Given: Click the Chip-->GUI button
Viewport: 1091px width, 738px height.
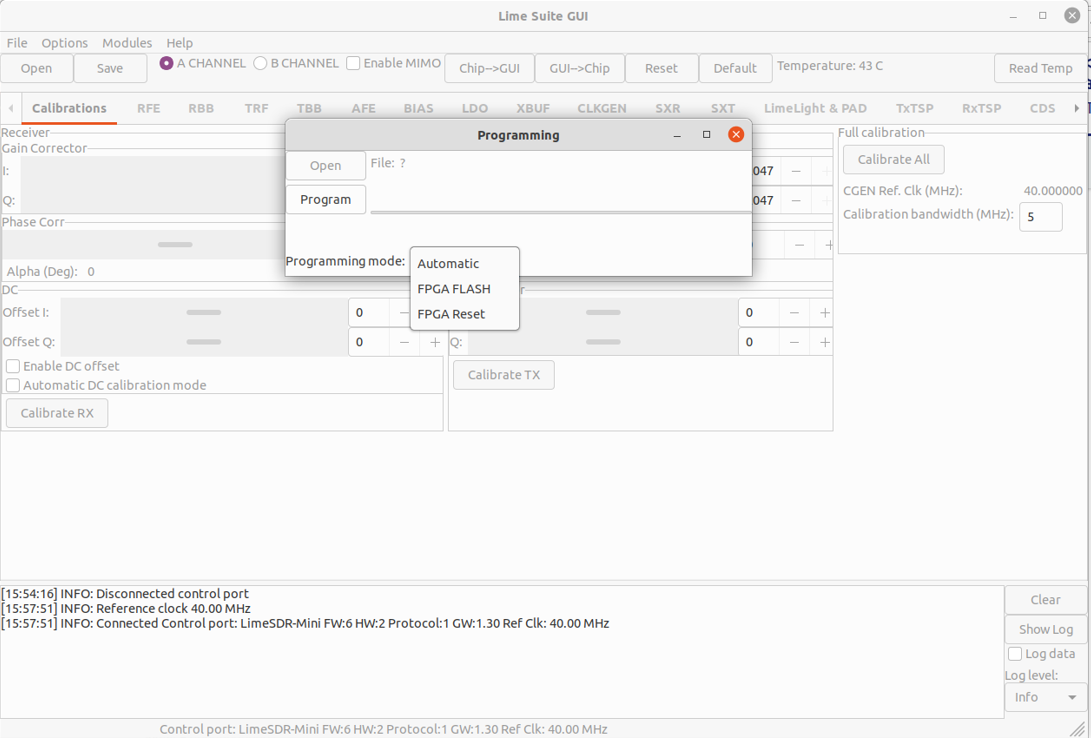Looking at the screenshot, I should pyautogui.click(x=489, y=68).
